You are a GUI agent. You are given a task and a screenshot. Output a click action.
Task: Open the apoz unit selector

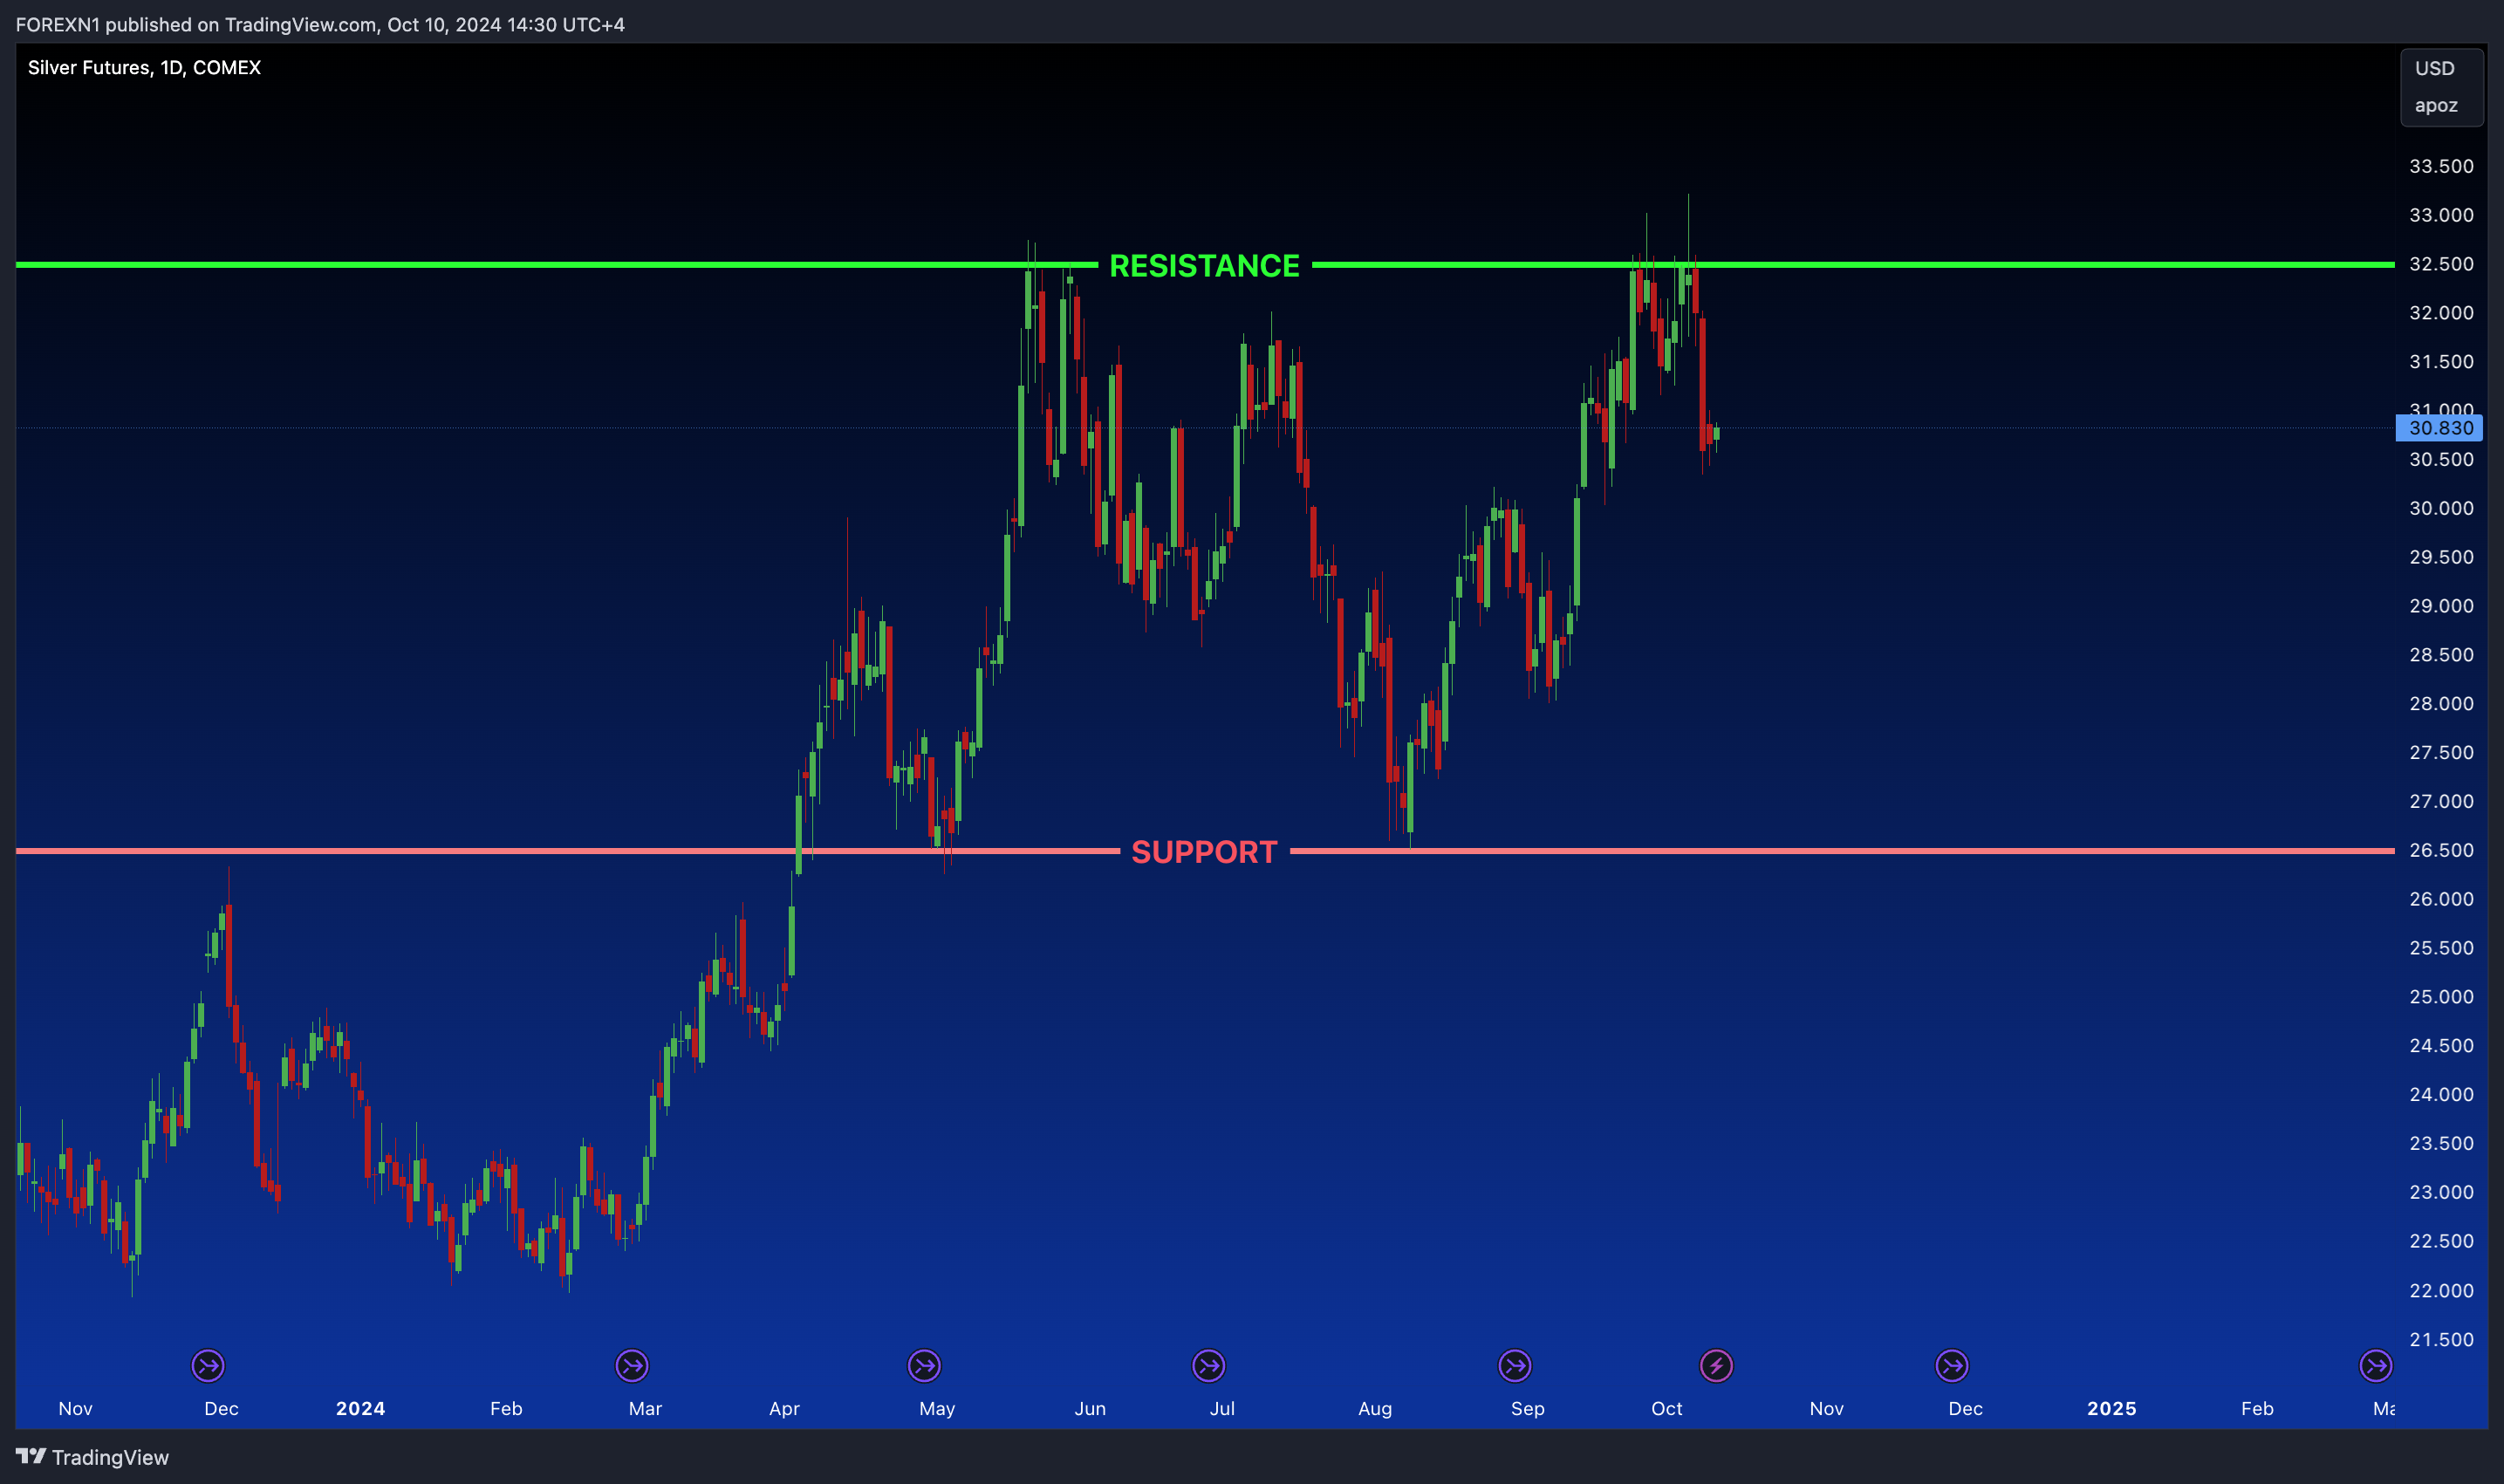(x=2436, y=106)
